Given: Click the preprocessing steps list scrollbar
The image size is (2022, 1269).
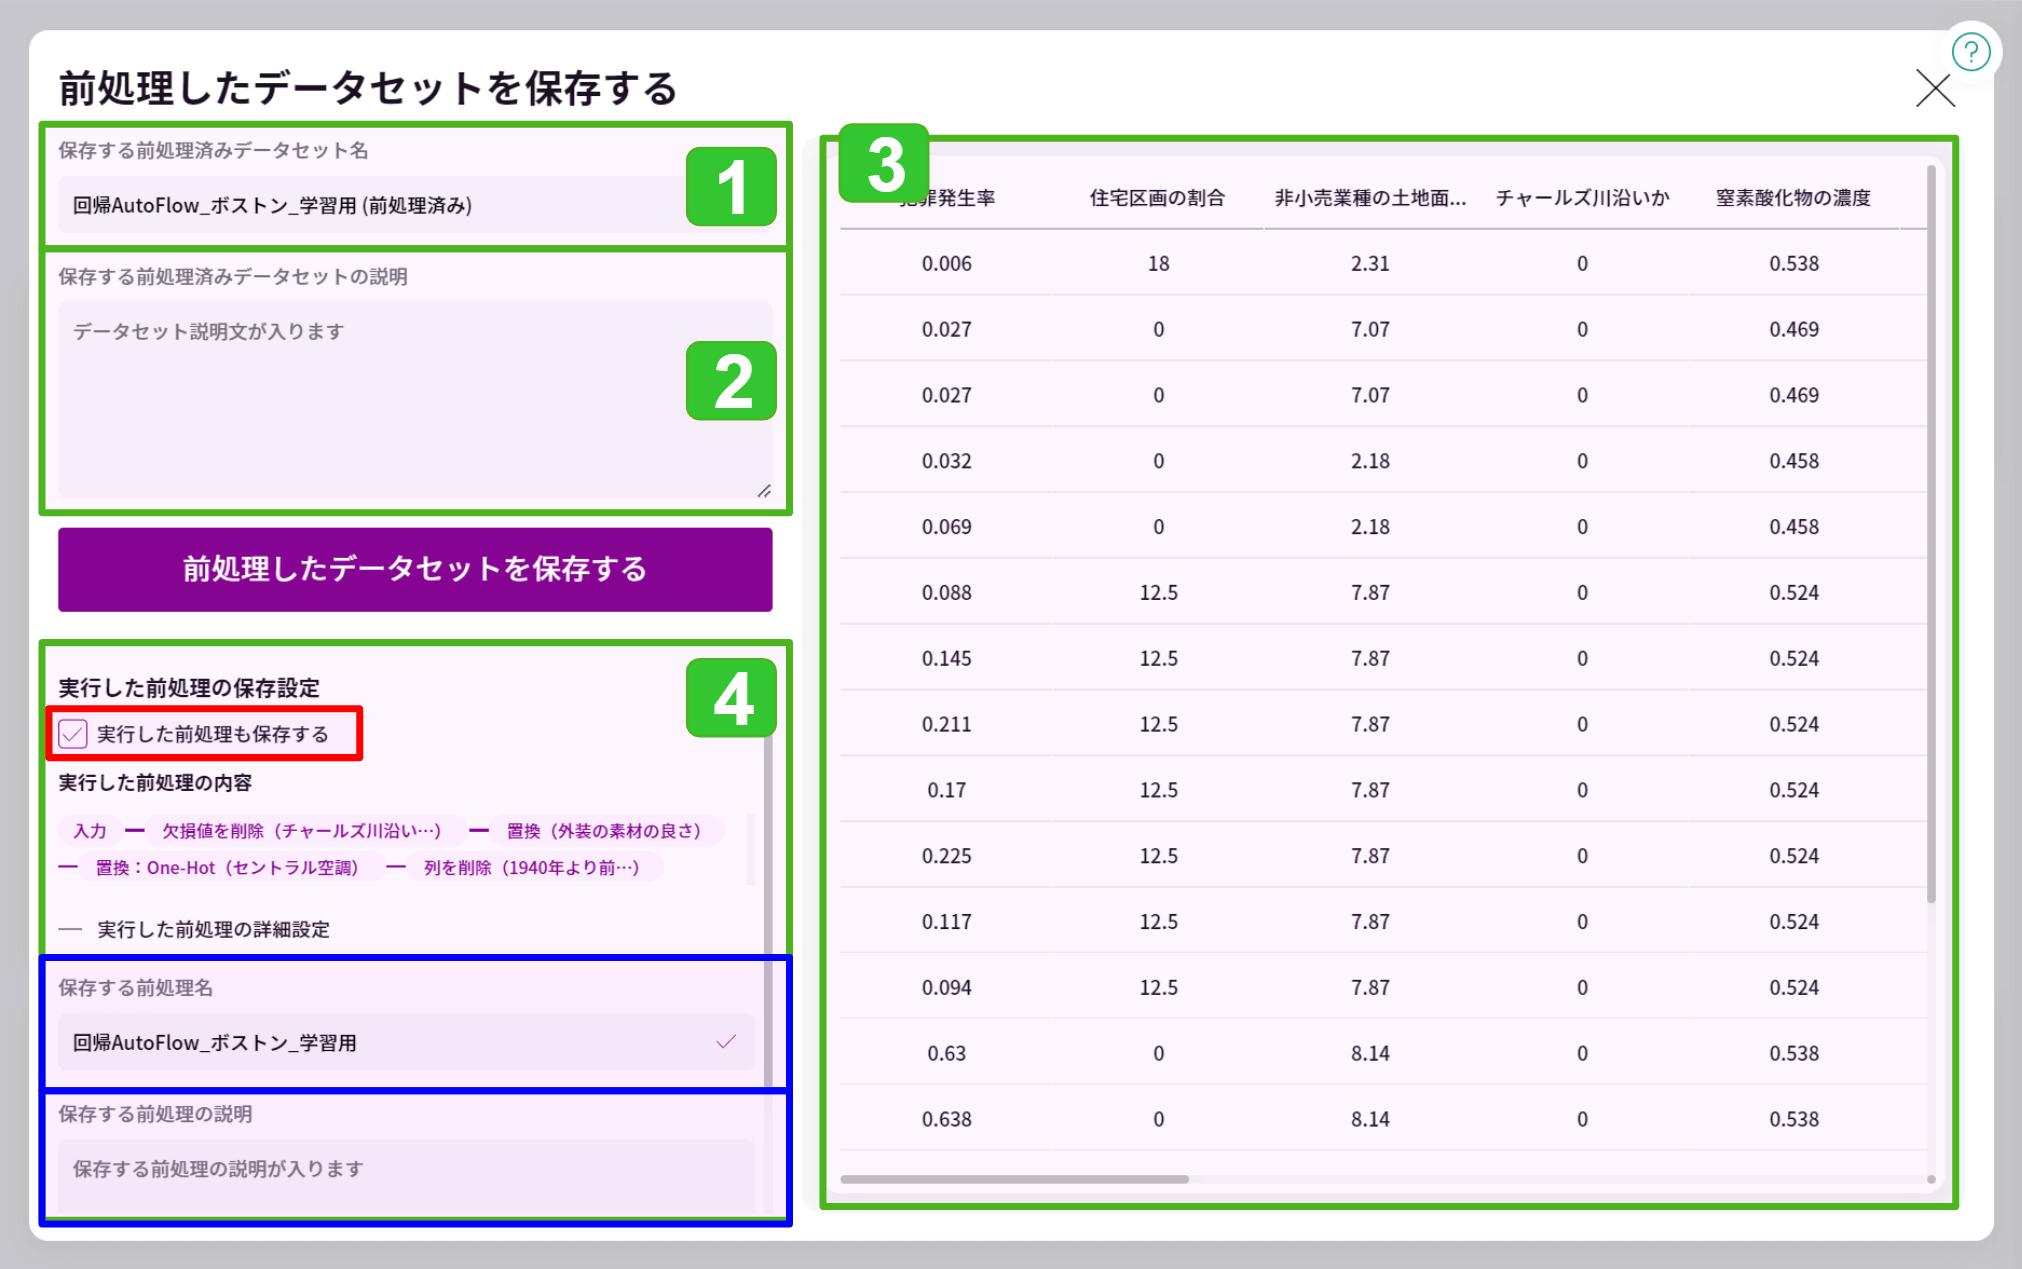Looking at the screenshot, I should tap(750, 850).
